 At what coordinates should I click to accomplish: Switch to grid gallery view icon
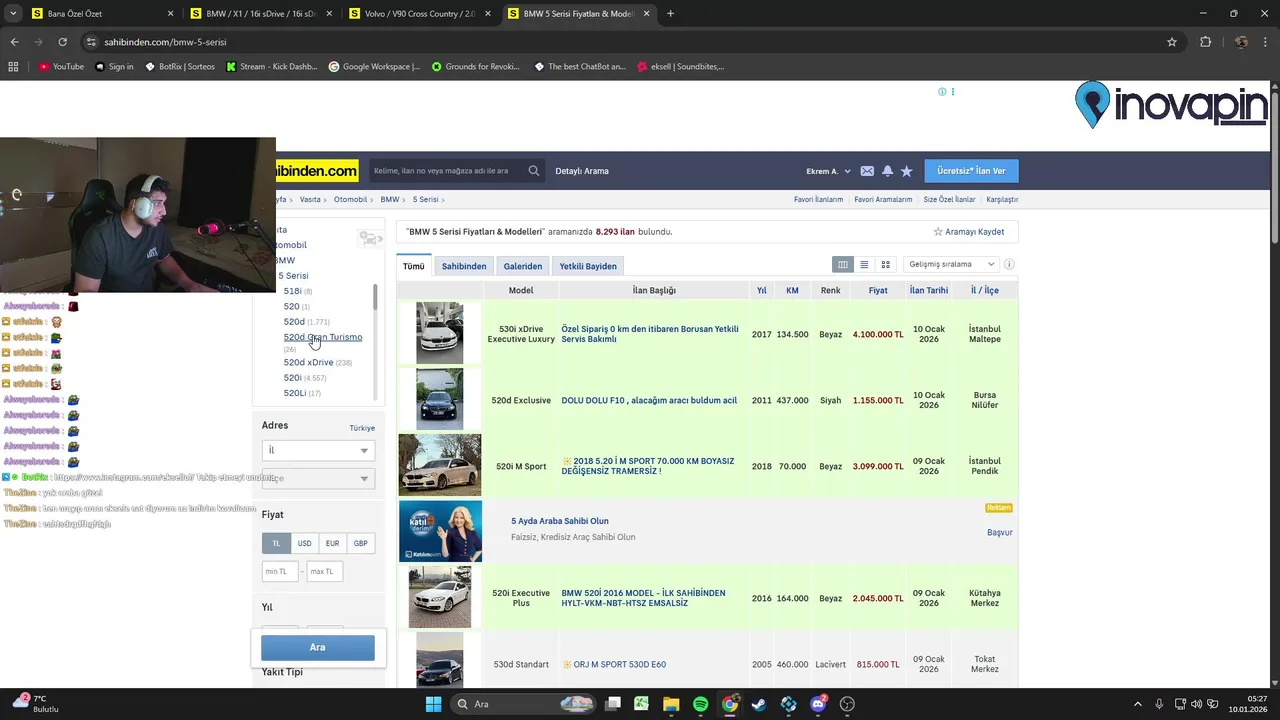click(x=885, y=265)
